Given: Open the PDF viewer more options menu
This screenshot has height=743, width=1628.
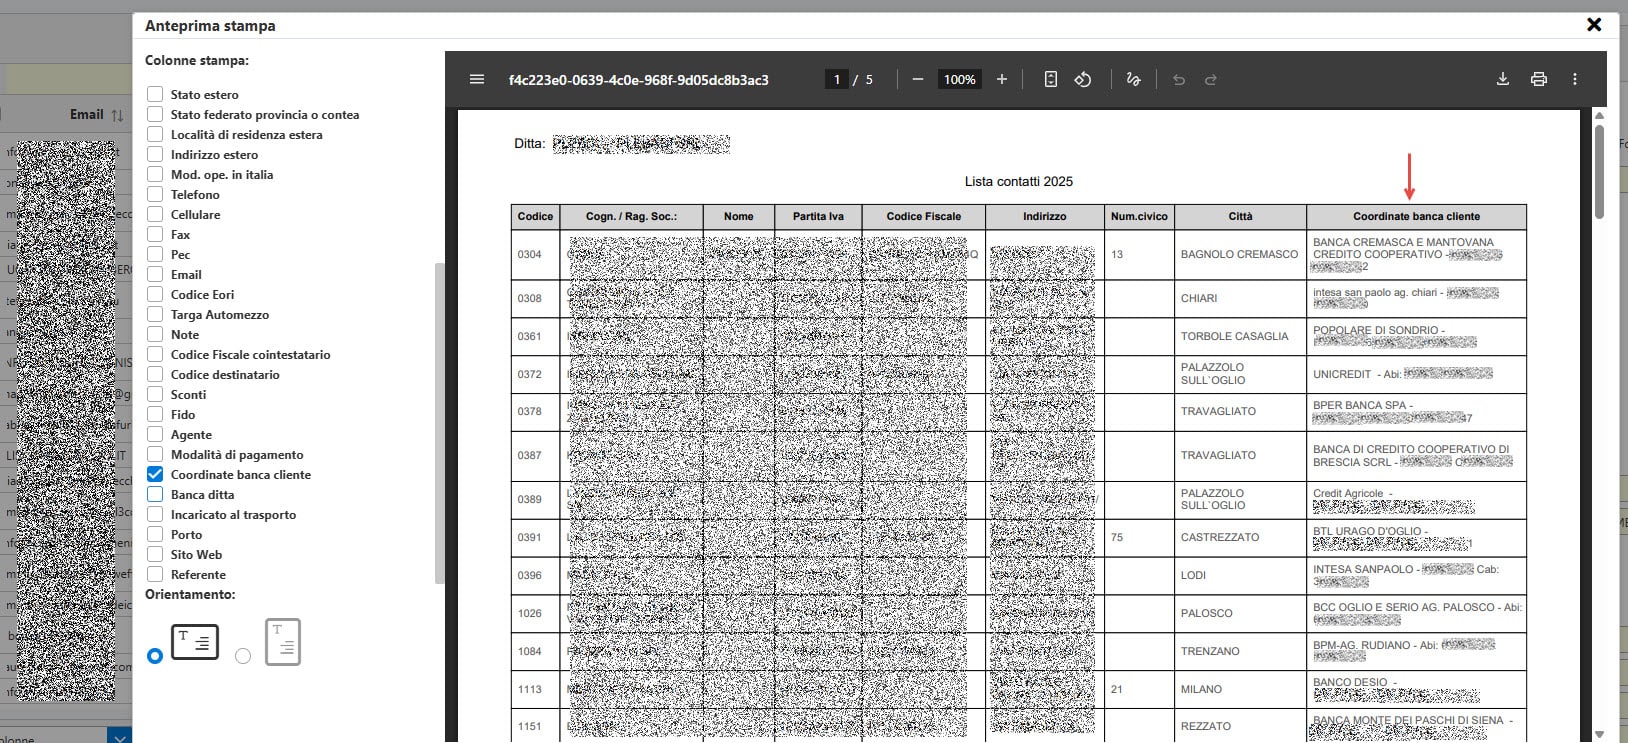Looking at the screenshot, I should [x=1574, y=80].
